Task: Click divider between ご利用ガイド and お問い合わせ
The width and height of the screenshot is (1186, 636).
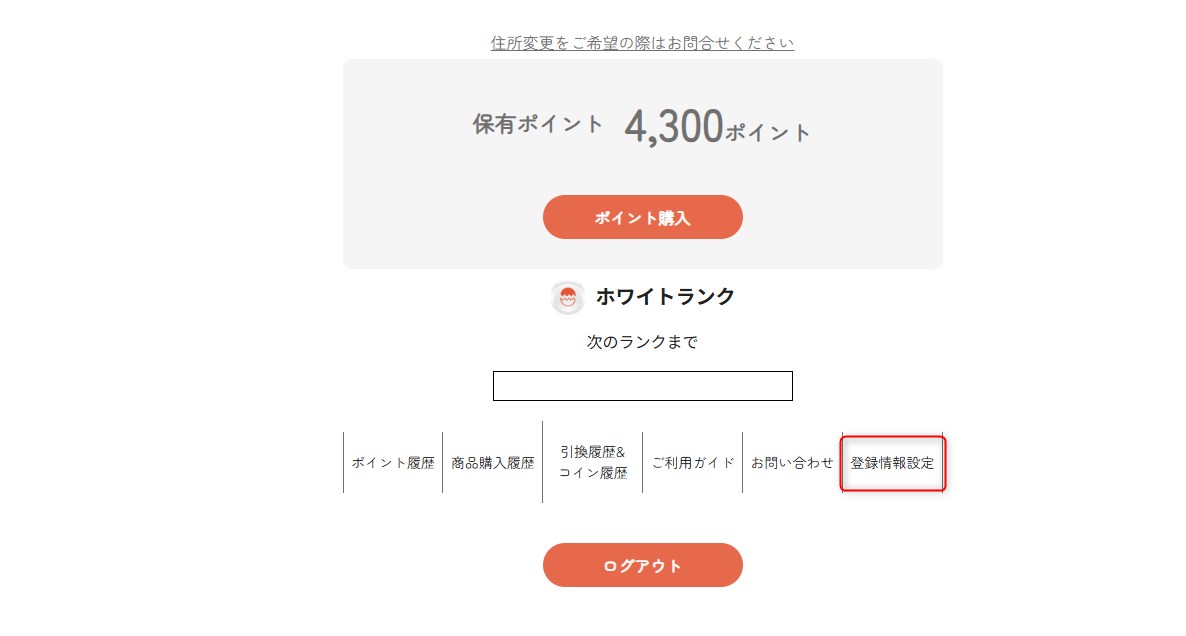Action: [x=742, y=463]
